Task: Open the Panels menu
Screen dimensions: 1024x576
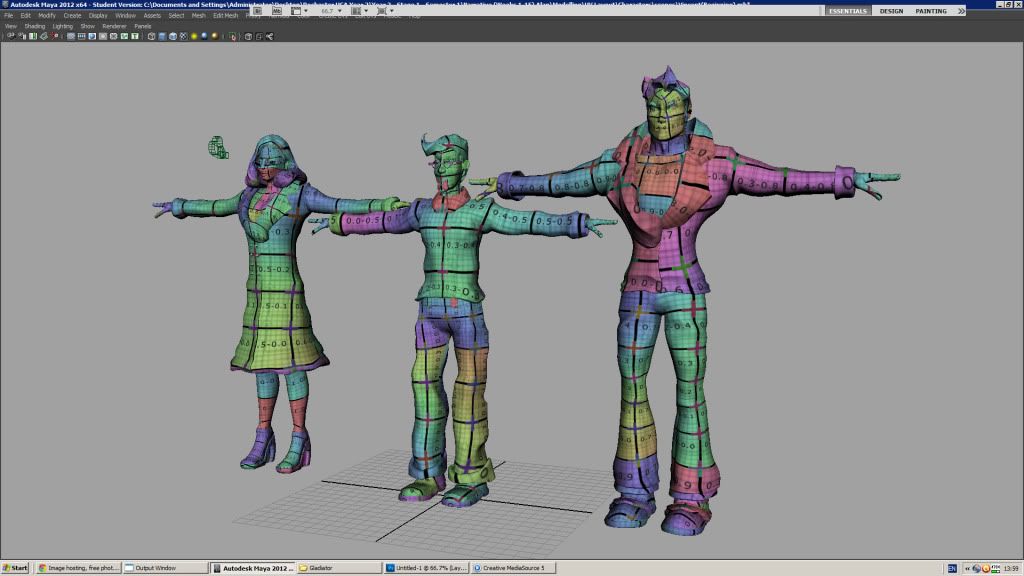Action: click(142, 26)
